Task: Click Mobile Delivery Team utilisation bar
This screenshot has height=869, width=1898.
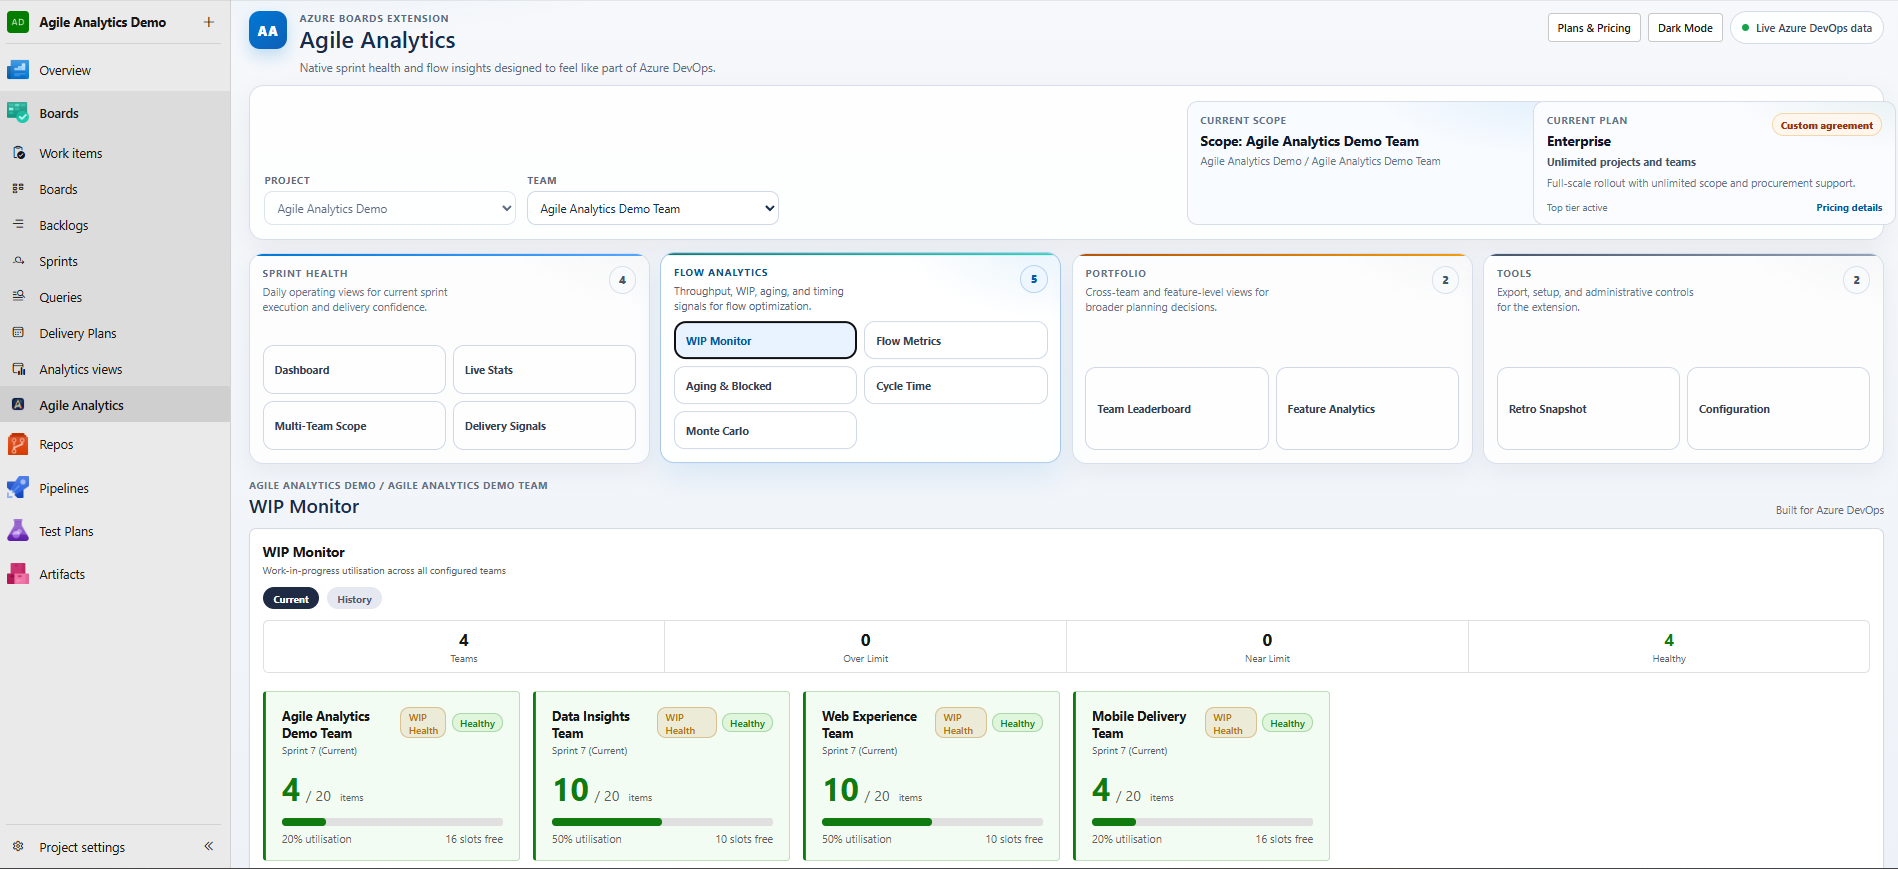Action: click(1202, 822)
